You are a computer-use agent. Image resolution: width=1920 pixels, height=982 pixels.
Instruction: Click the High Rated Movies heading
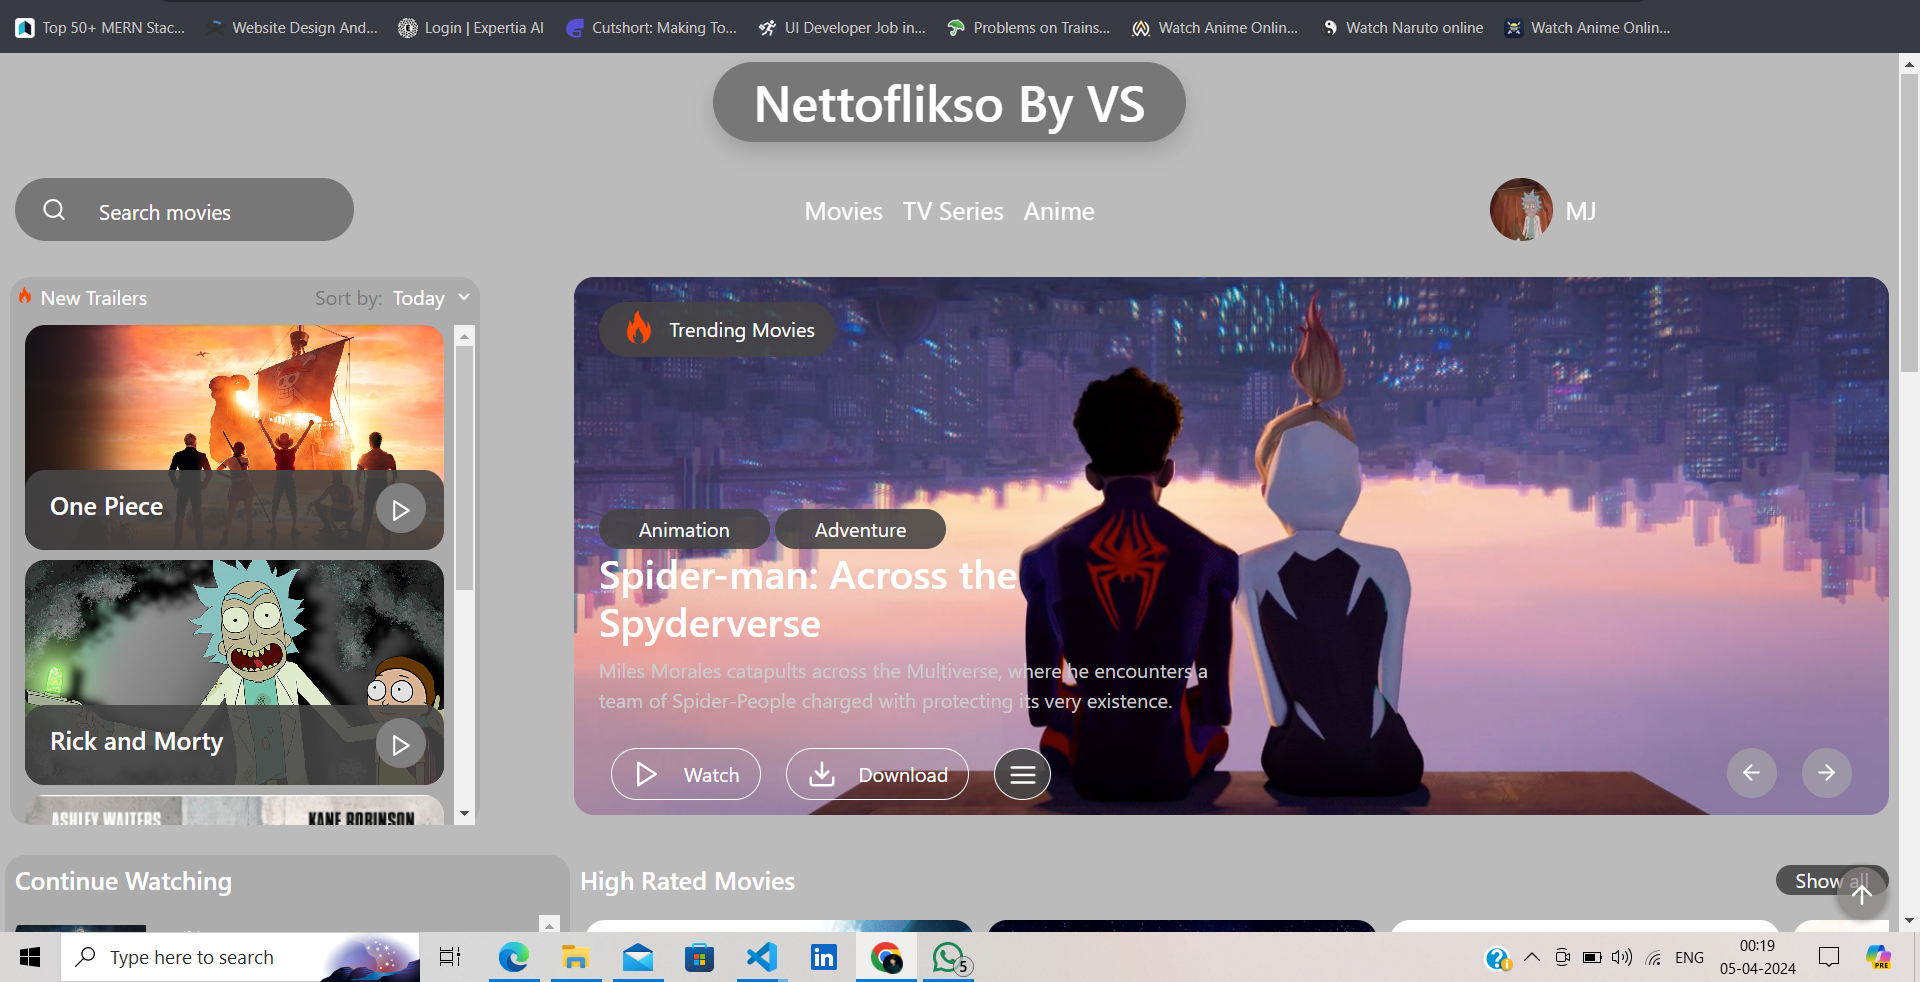click(688, 881)
